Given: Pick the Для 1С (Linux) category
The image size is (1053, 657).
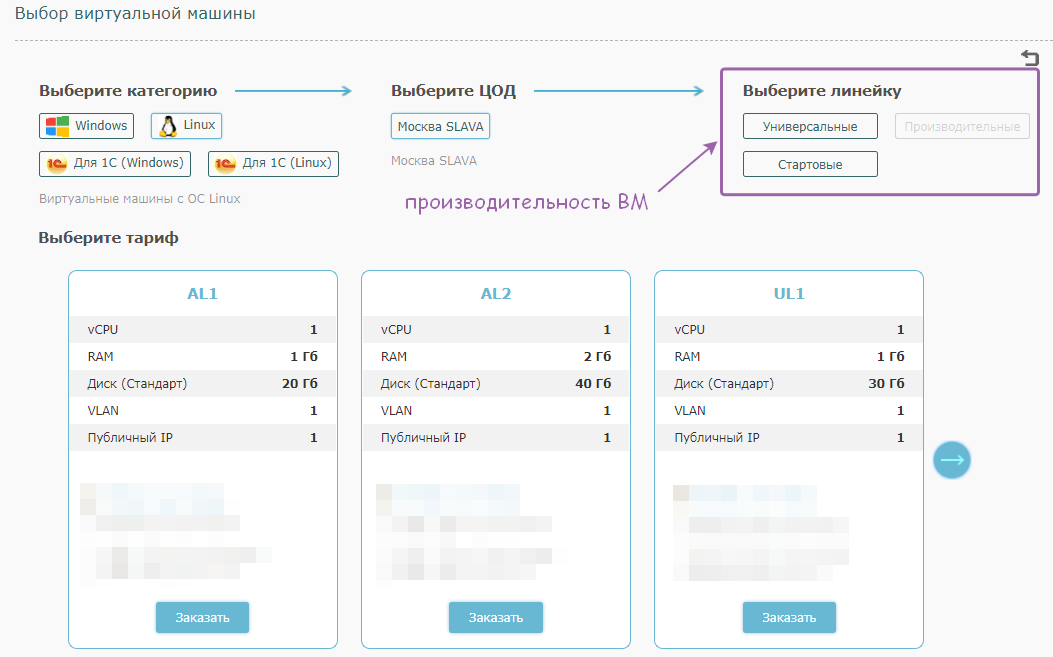Looking at the screenshot, I should (x=274, y=163).
